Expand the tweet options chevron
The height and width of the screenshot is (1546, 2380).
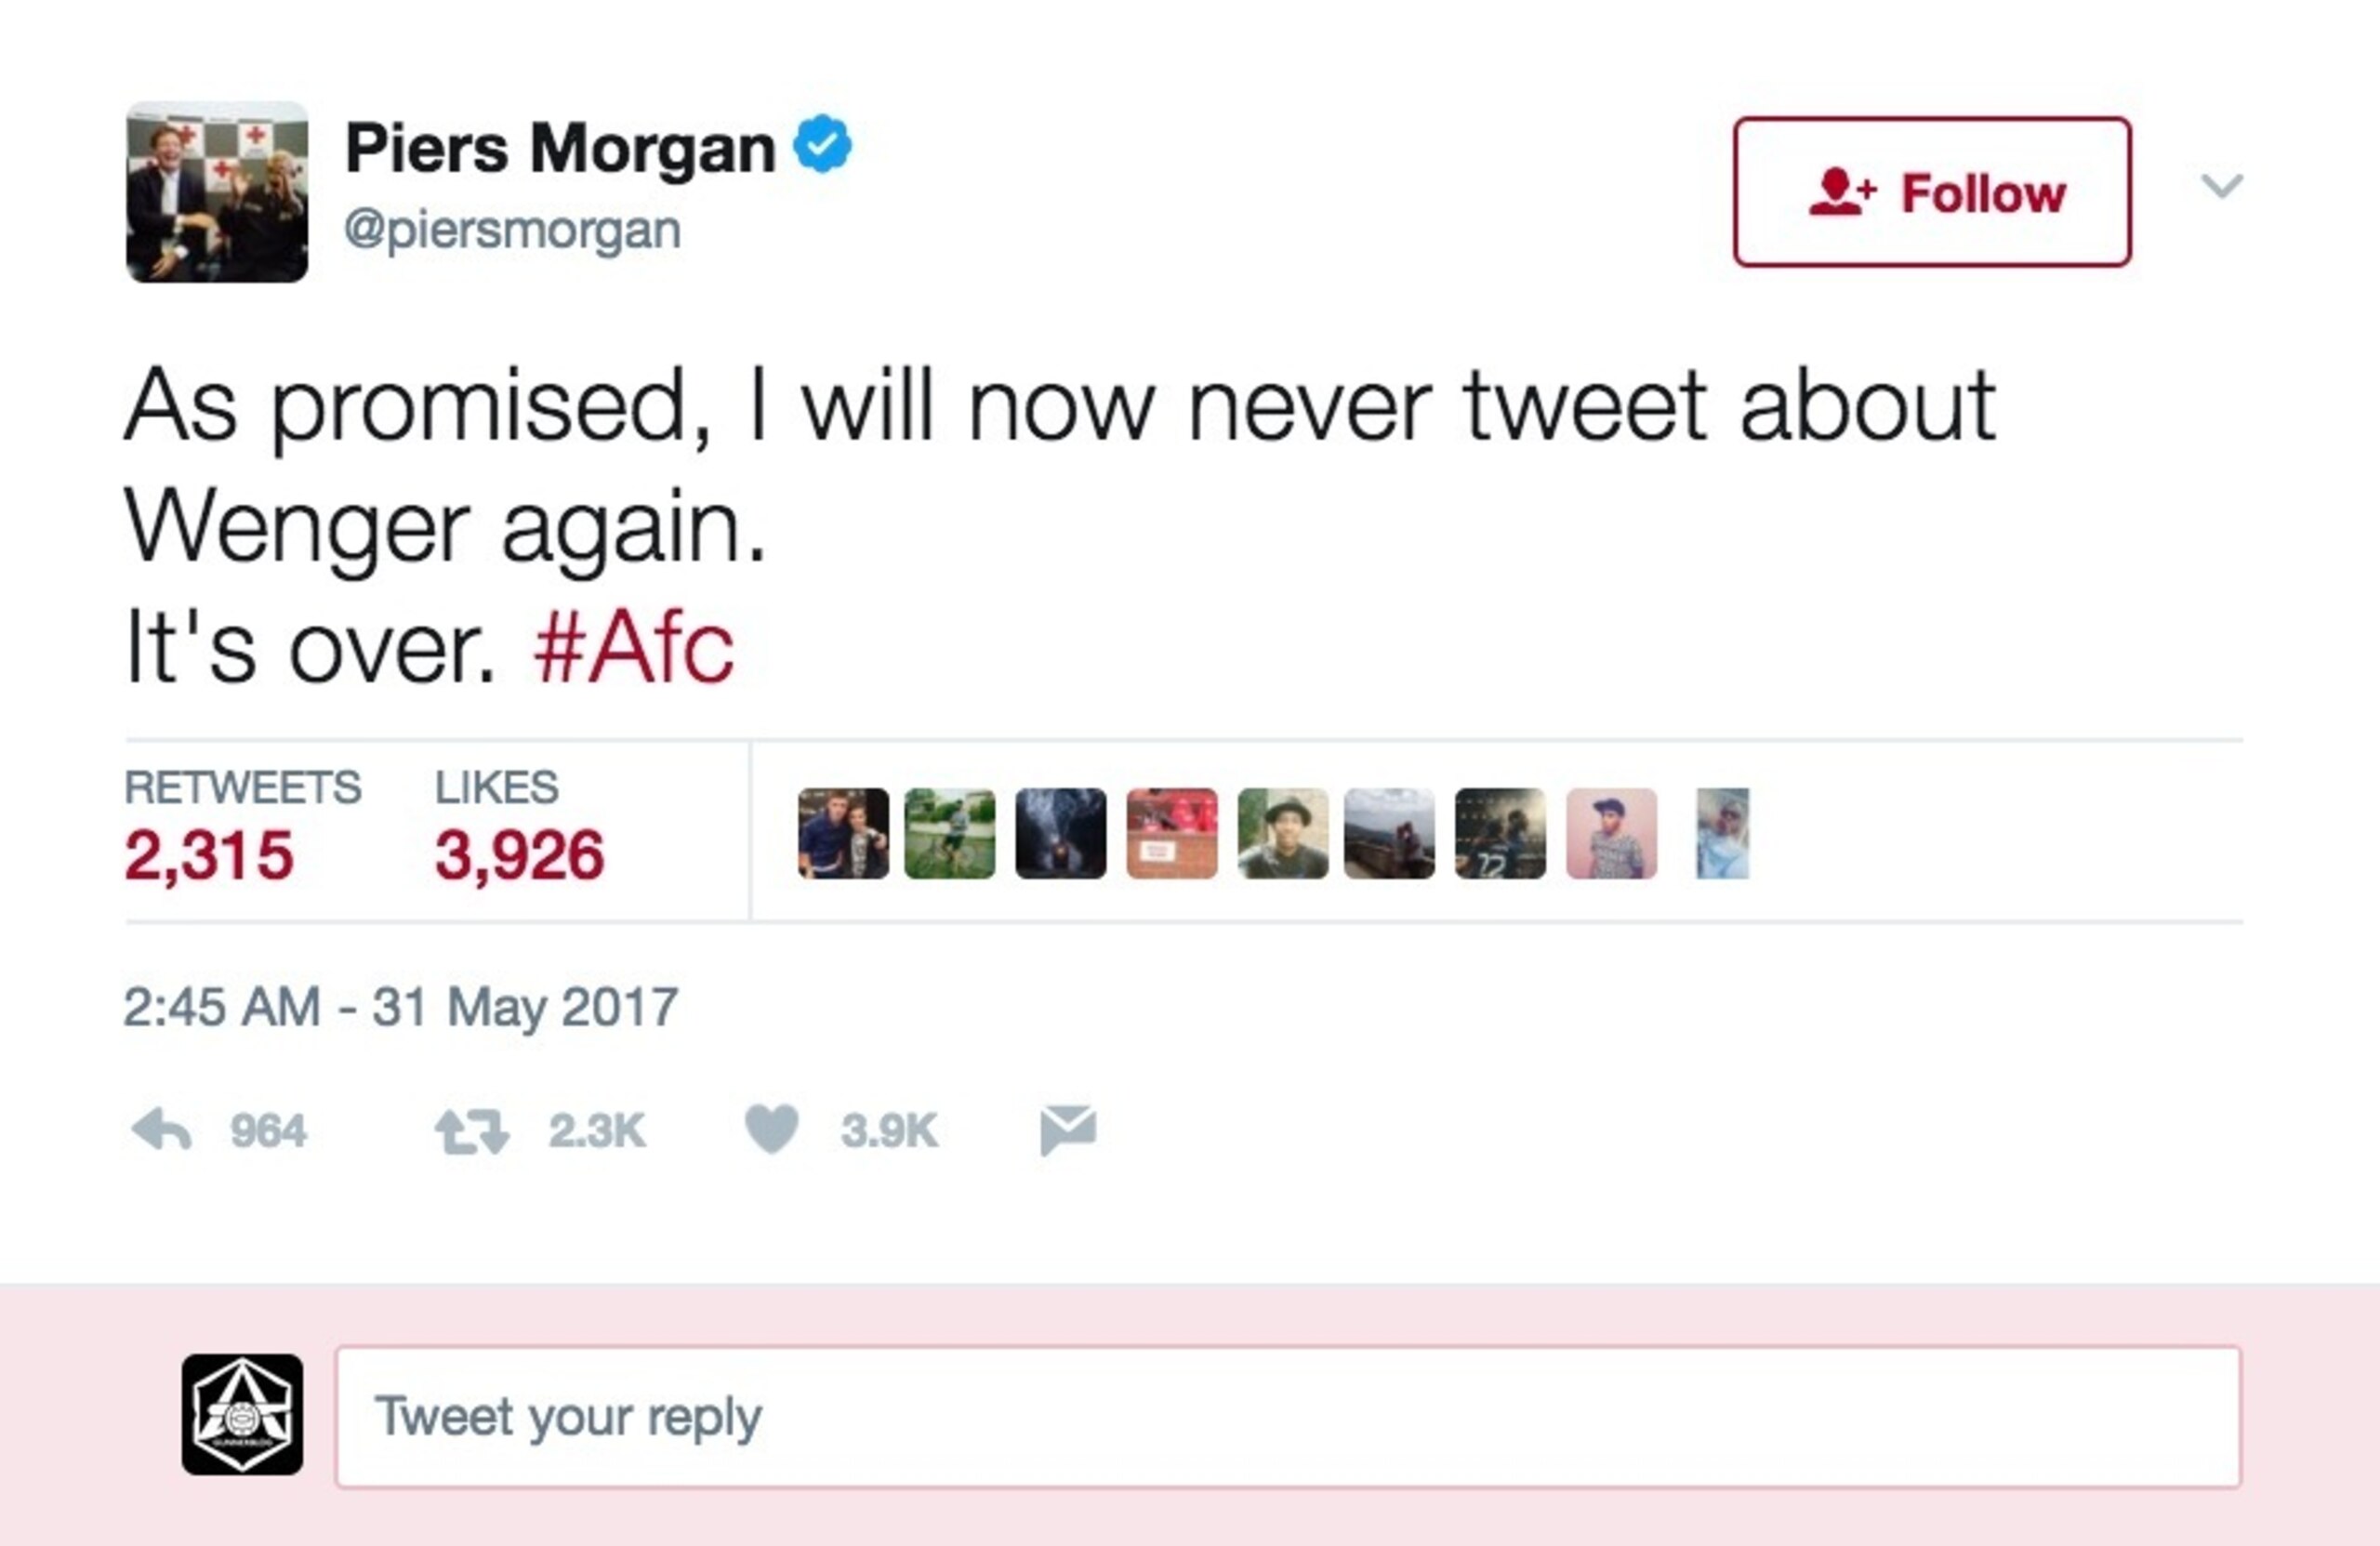pos(2222,186)
